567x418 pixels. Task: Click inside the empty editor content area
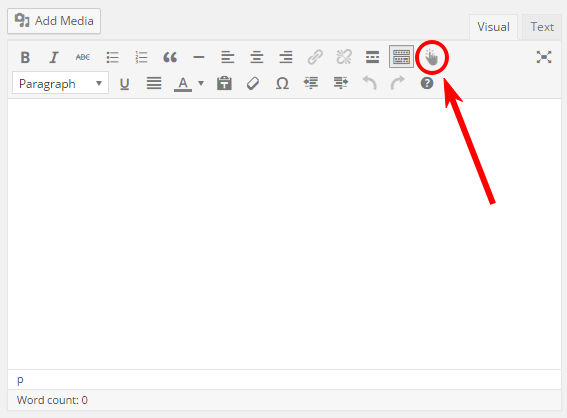284,234
